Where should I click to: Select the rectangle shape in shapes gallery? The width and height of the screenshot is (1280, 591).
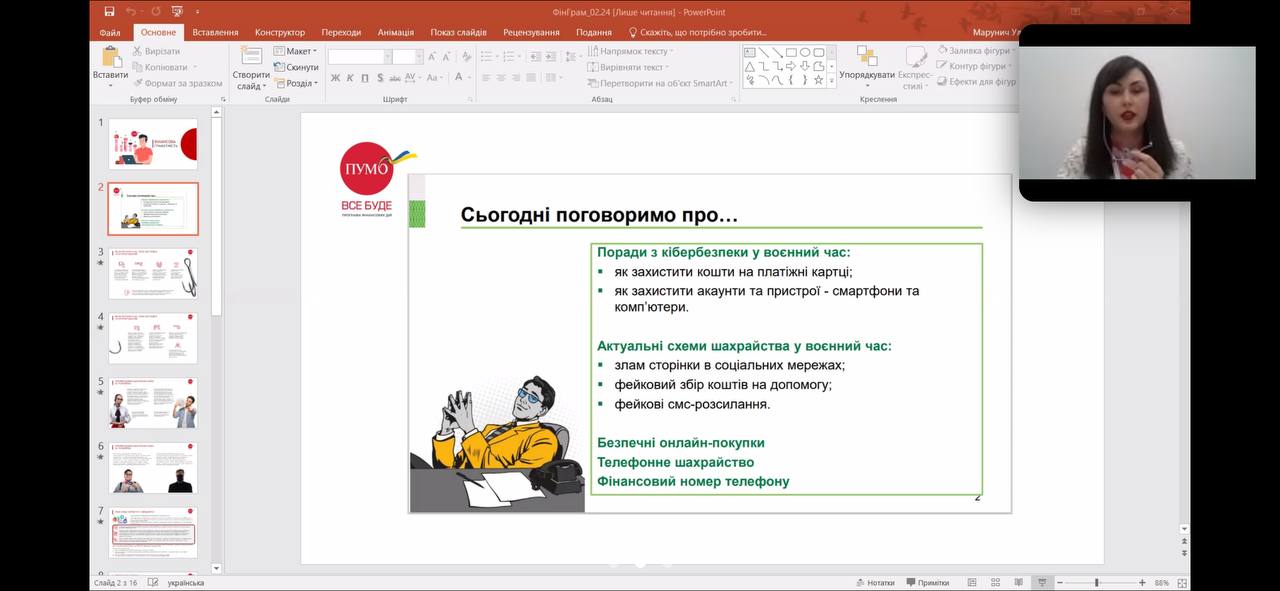tap(790, 52)
